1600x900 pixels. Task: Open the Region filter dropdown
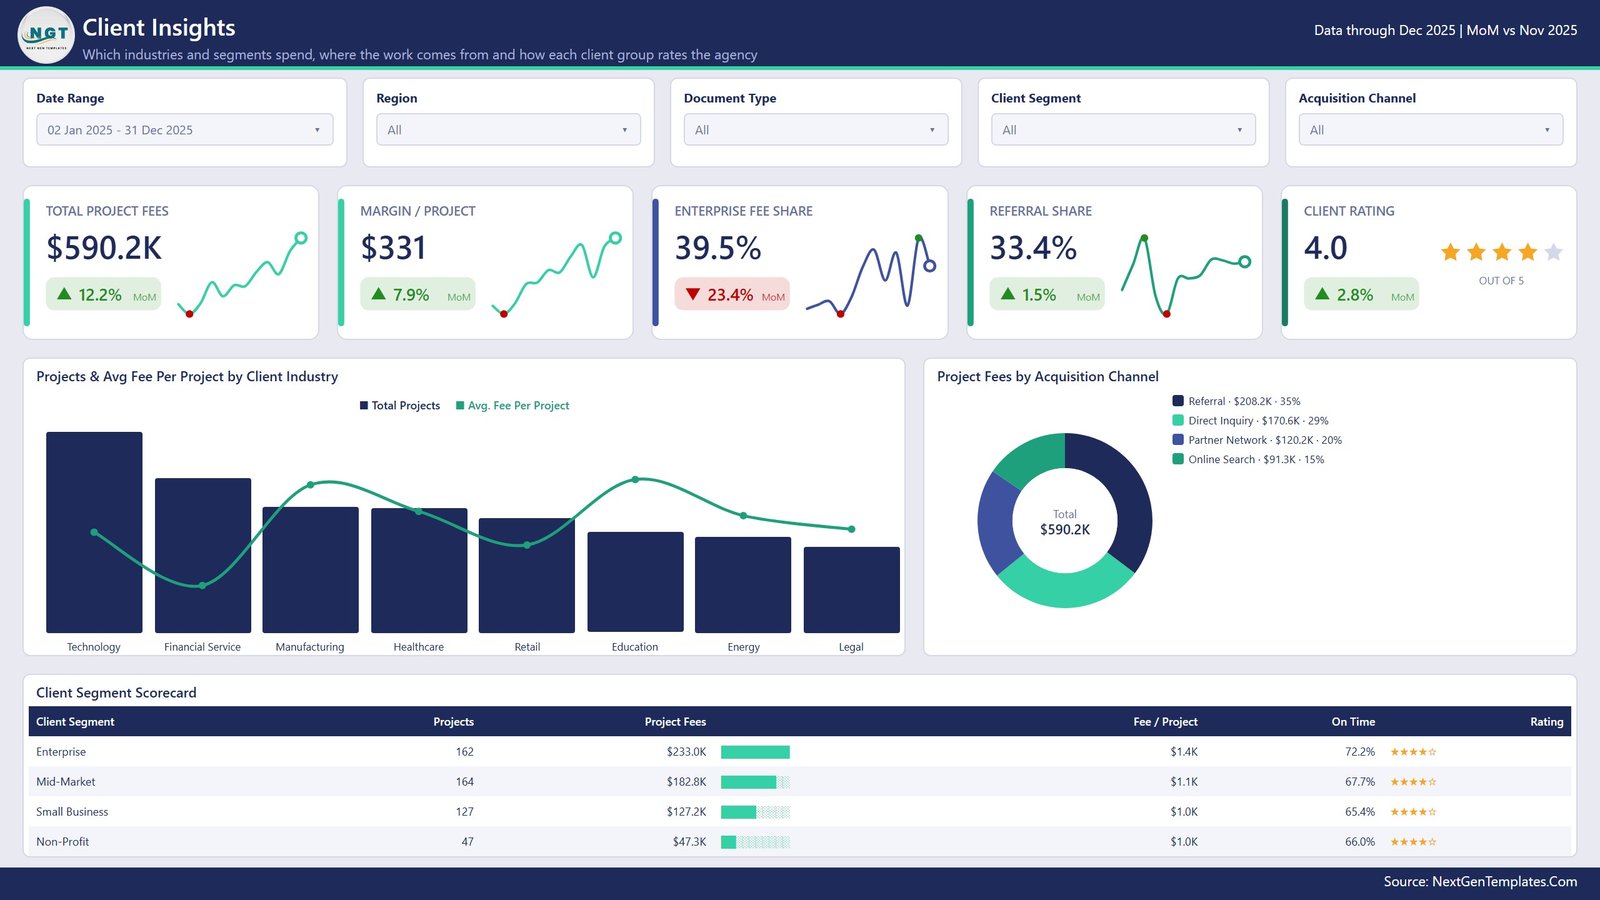coord(508,130)
